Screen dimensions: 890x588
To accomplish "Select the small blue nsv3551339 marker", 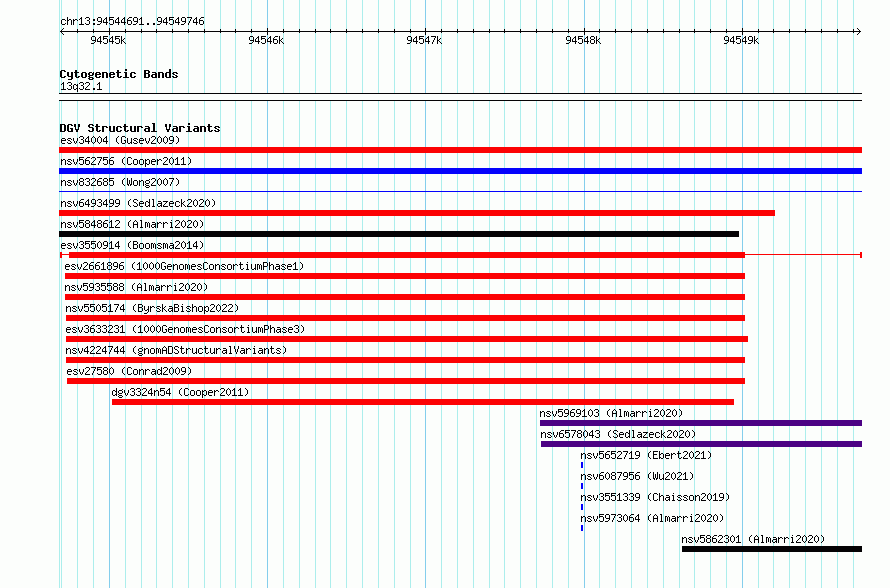I will [582, 507].
